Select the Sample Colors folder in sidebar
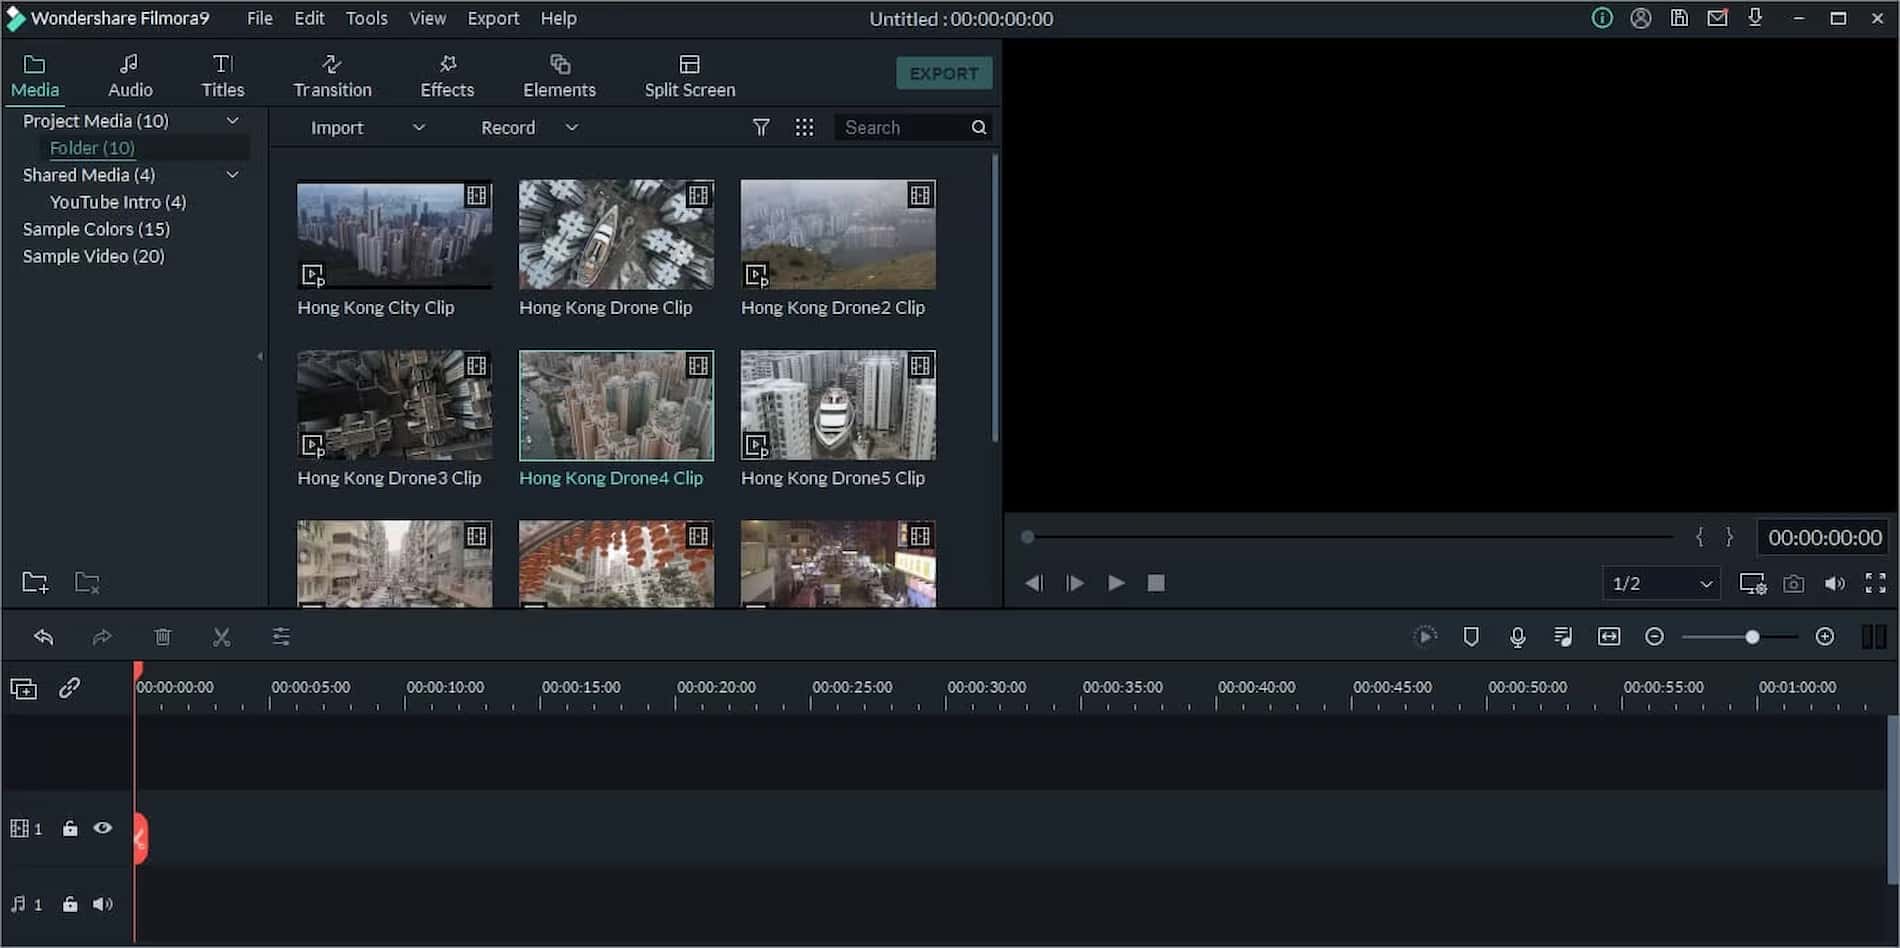Image resolution: width=1900 pixels, height=948 pixels. tap(95, 229)
